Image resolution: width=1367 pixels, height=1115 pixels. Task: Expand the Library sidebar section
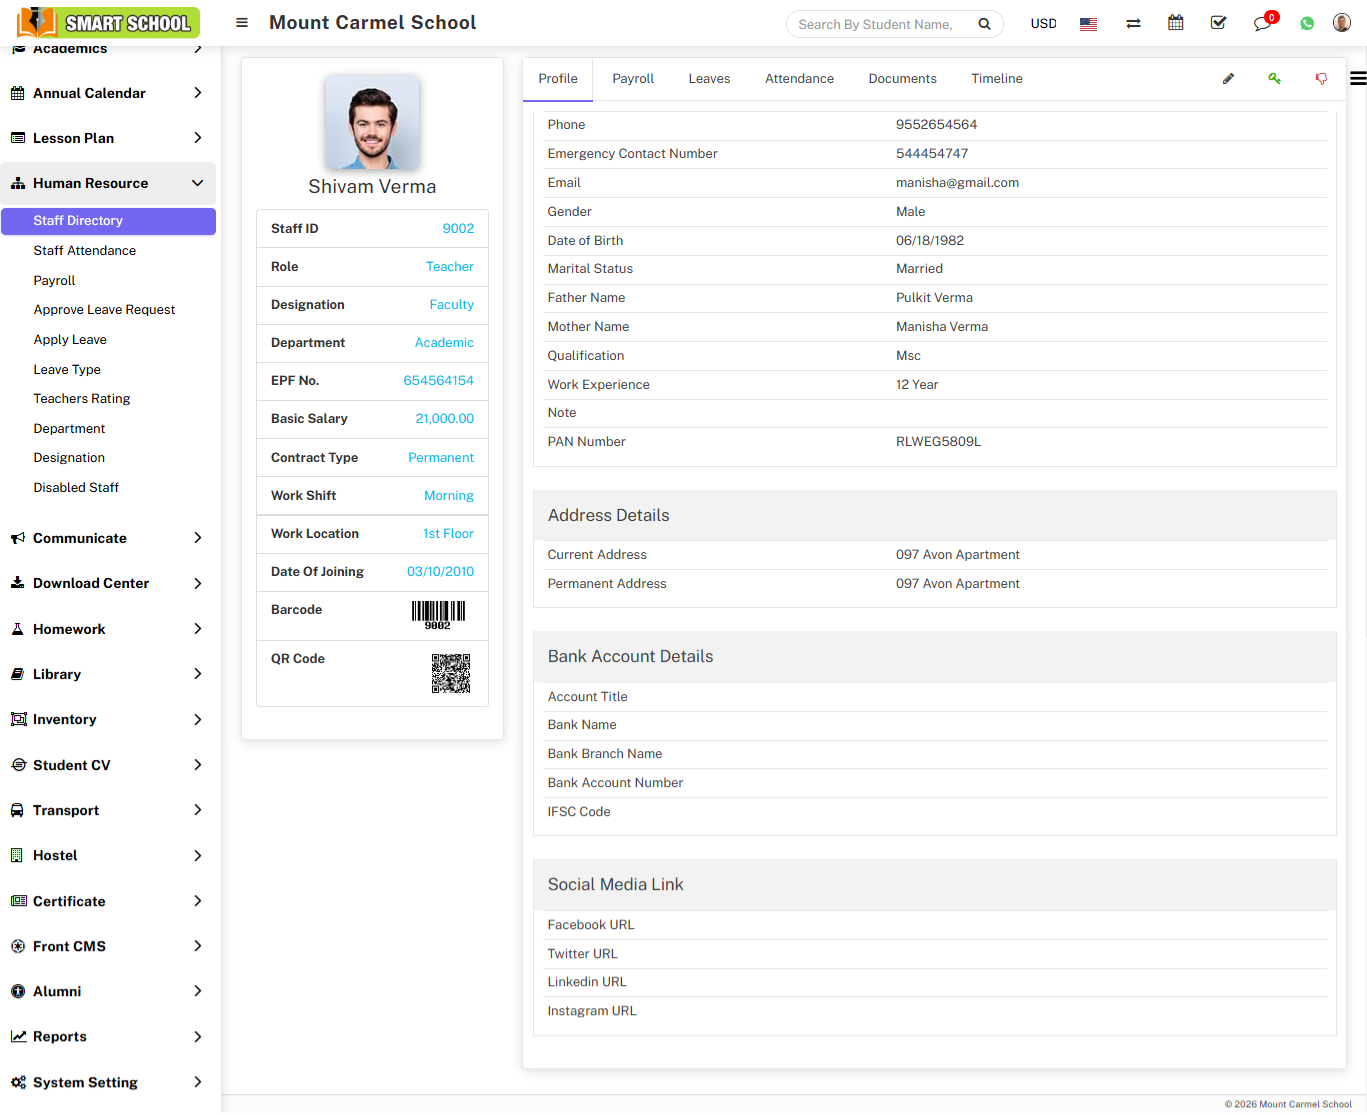click(108, 674)
